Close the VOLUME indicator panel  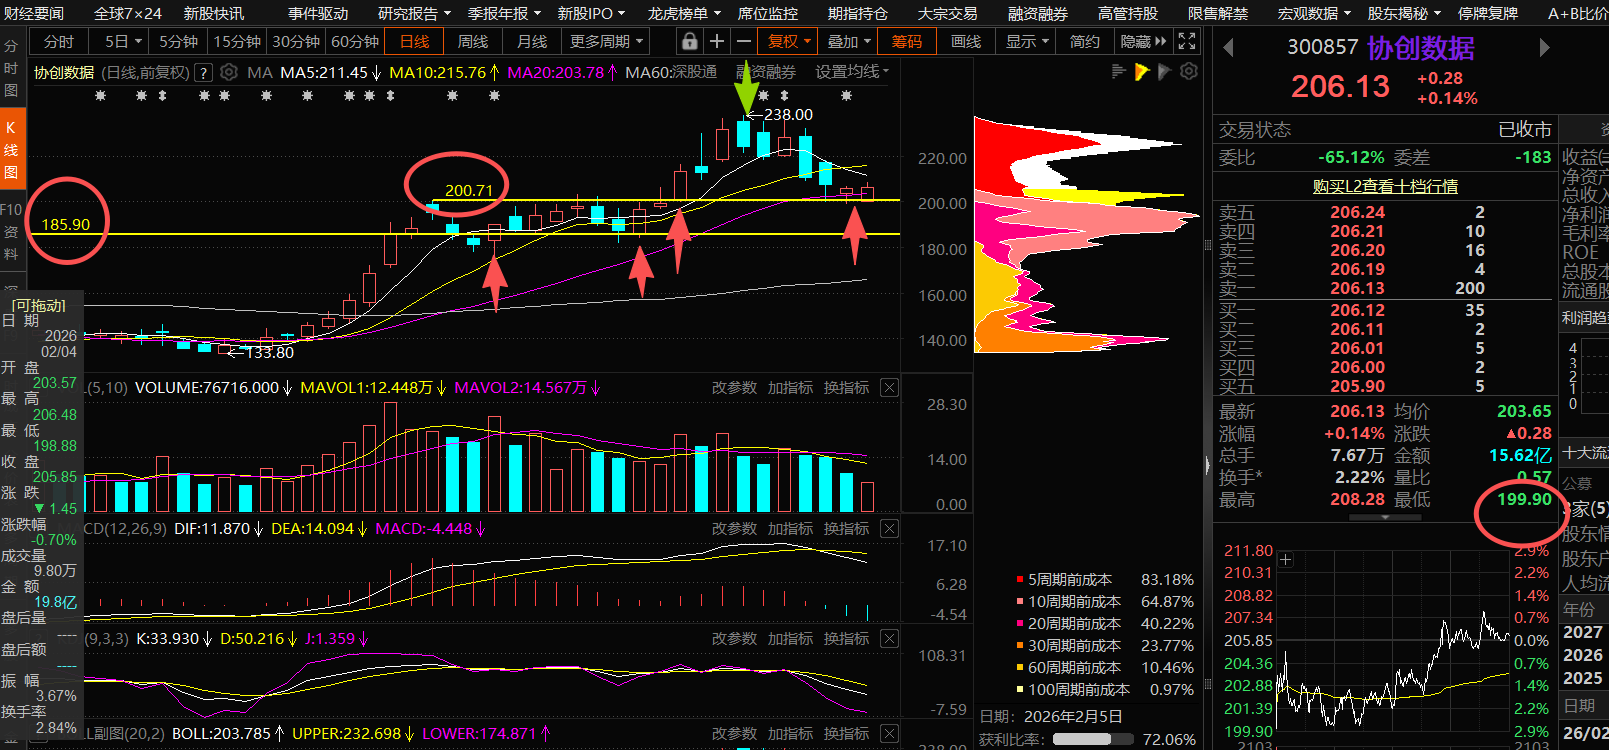click(x=889, y=387)
